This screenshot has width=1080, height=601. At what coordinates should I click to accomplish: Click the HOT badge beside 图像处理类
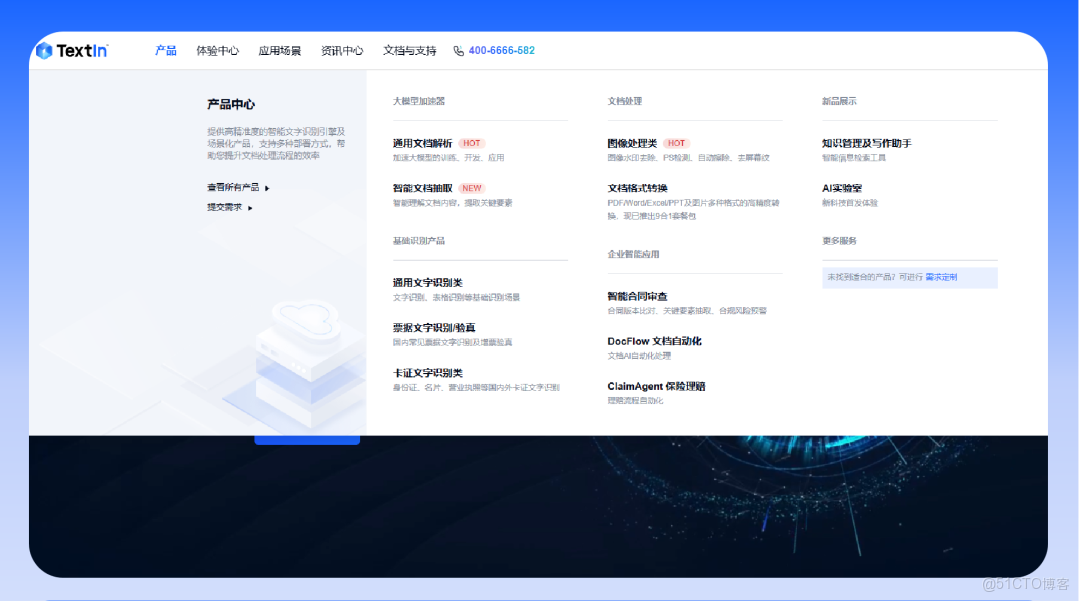point(676,143)
